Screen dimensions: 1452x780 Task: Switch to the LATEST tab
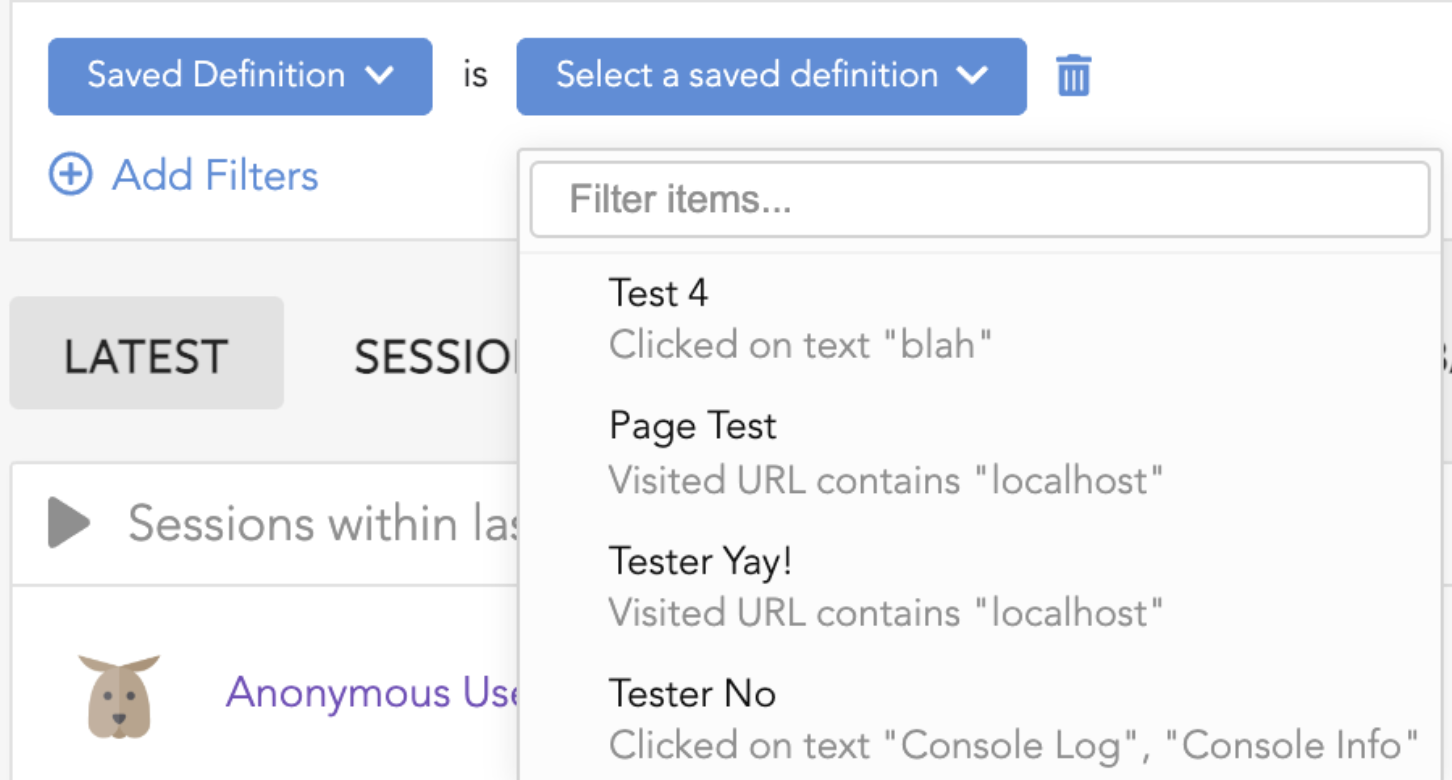click(x=146, y=355)
